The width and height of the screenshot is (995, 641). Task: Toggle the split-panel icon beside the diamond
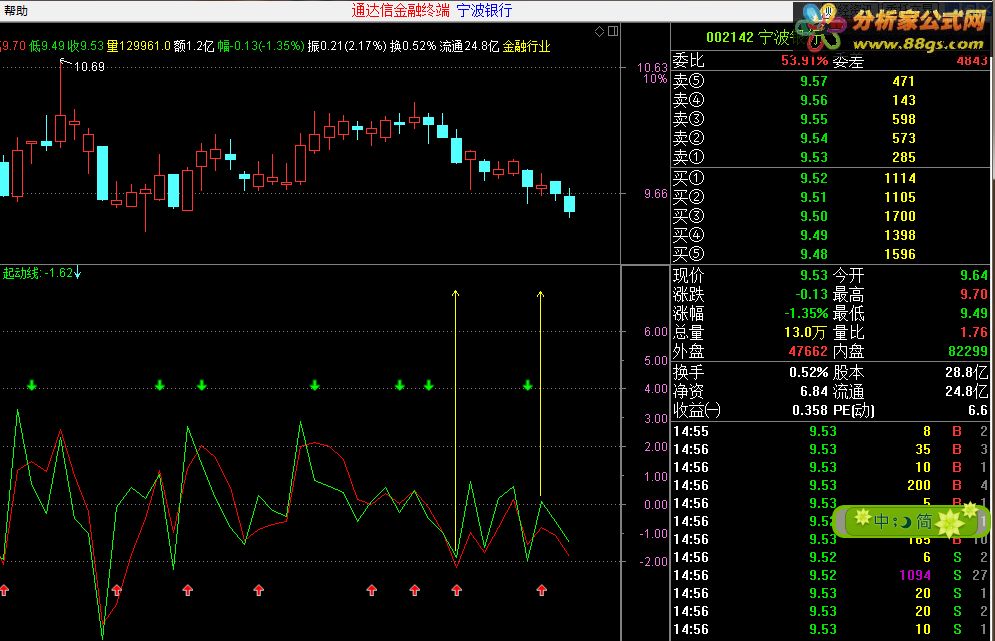[x=613, y=31]
